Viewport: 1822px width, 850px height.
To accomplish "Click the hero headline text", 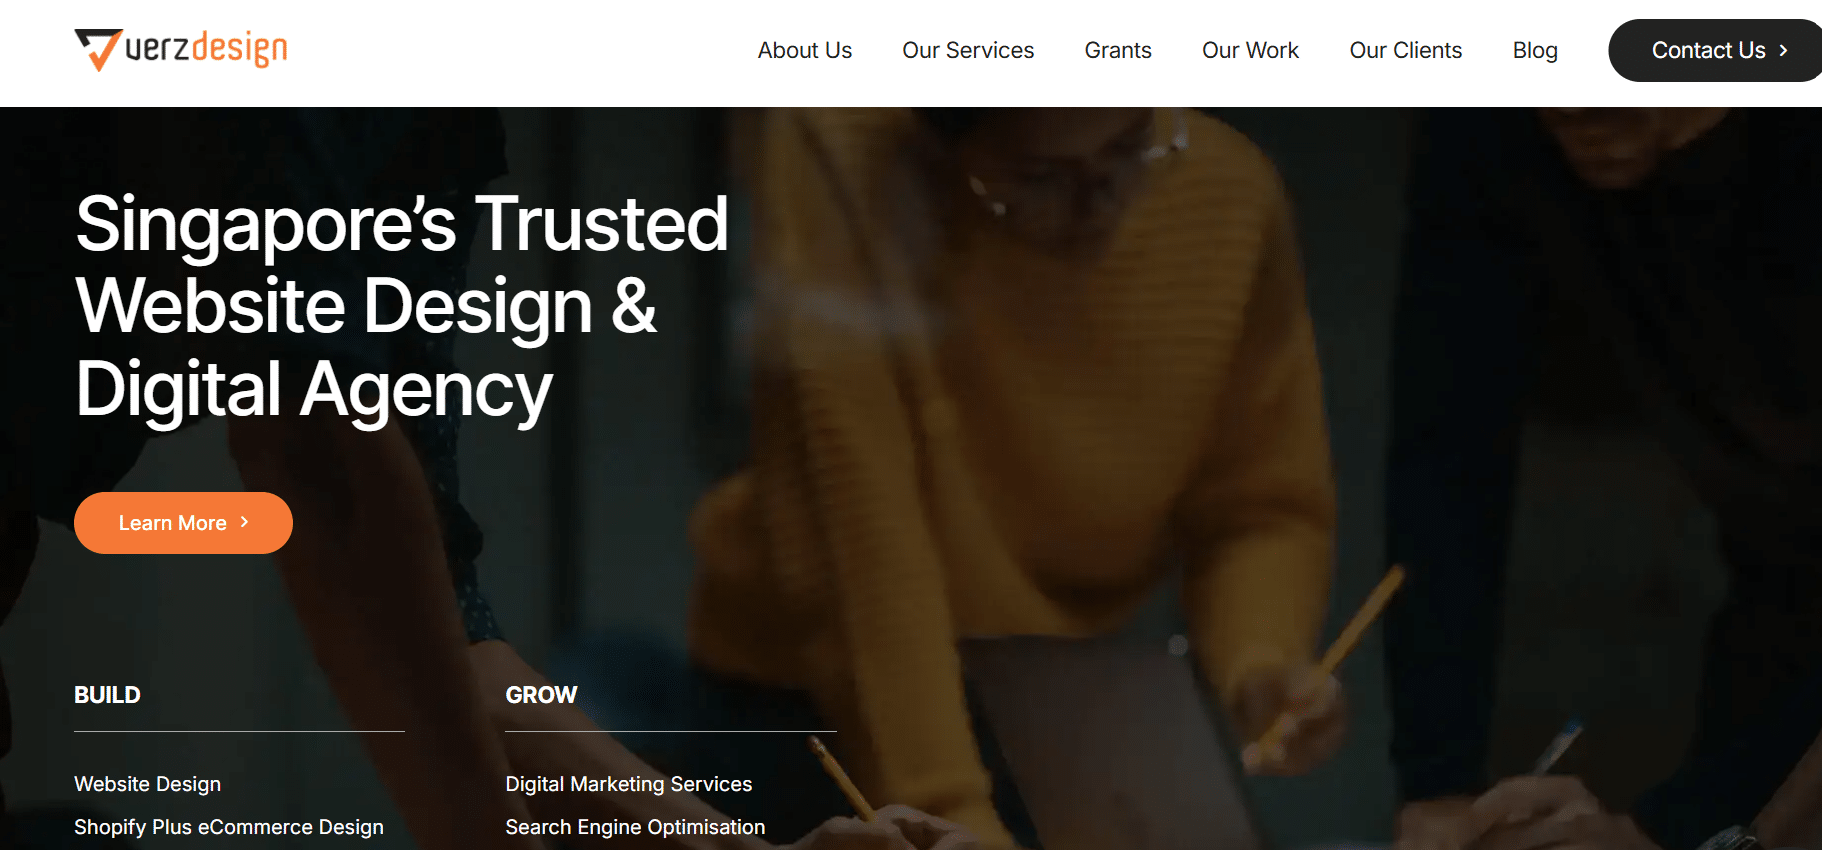I will pyautogui.click(x=401, y=306).
